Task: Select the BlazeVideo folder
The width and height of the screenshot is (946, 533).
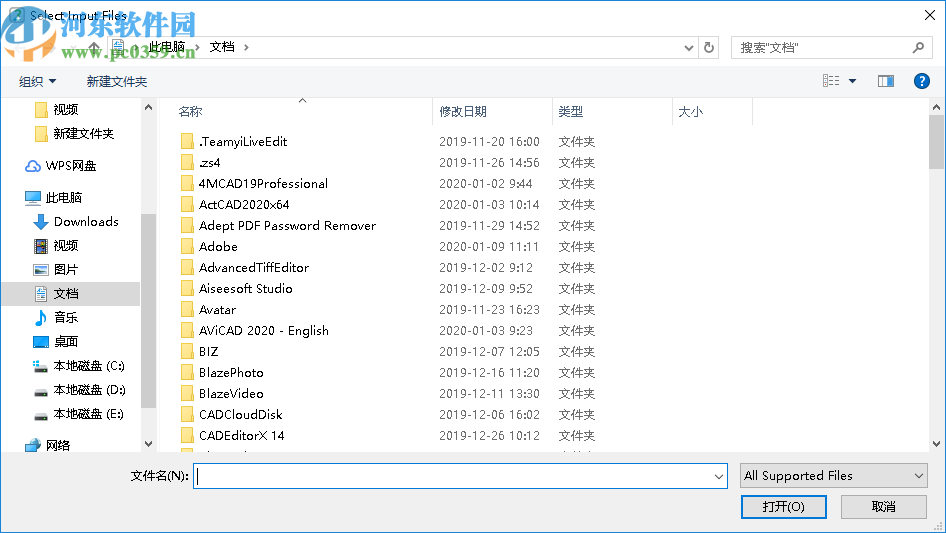Action: coord(231,394)
